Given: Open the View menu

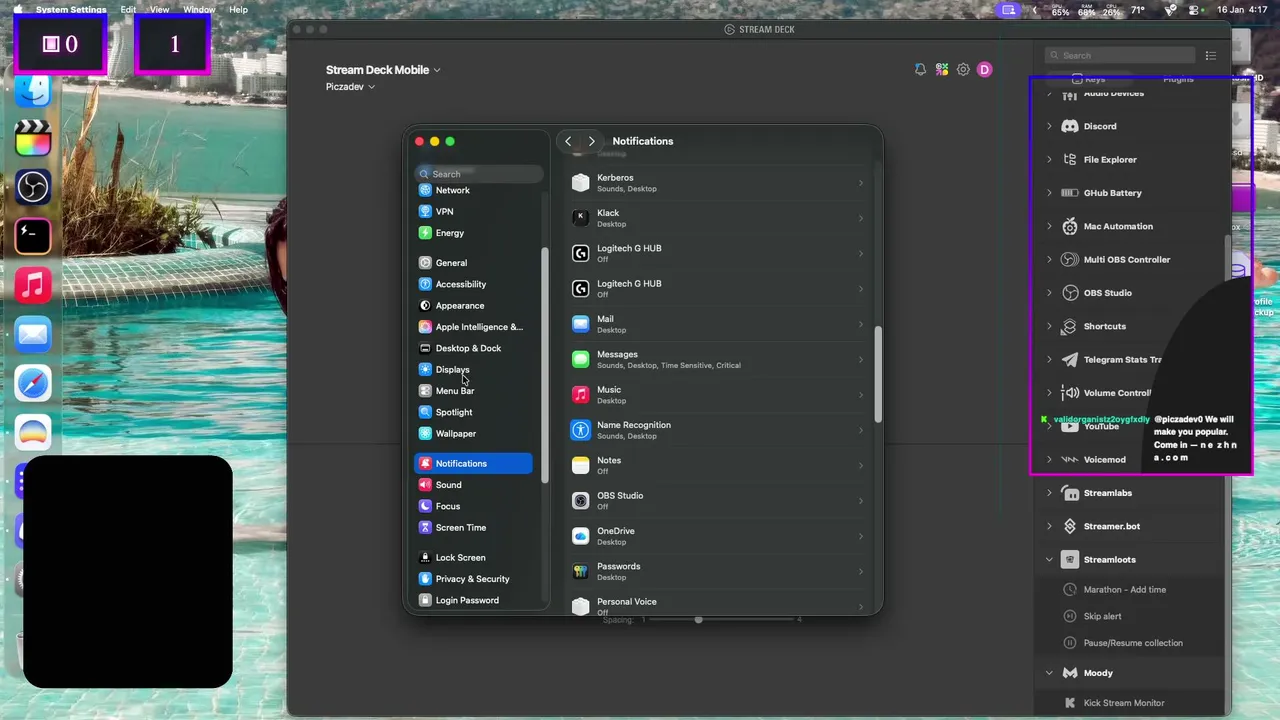Looking at the screenshot, I should point(160,10).
